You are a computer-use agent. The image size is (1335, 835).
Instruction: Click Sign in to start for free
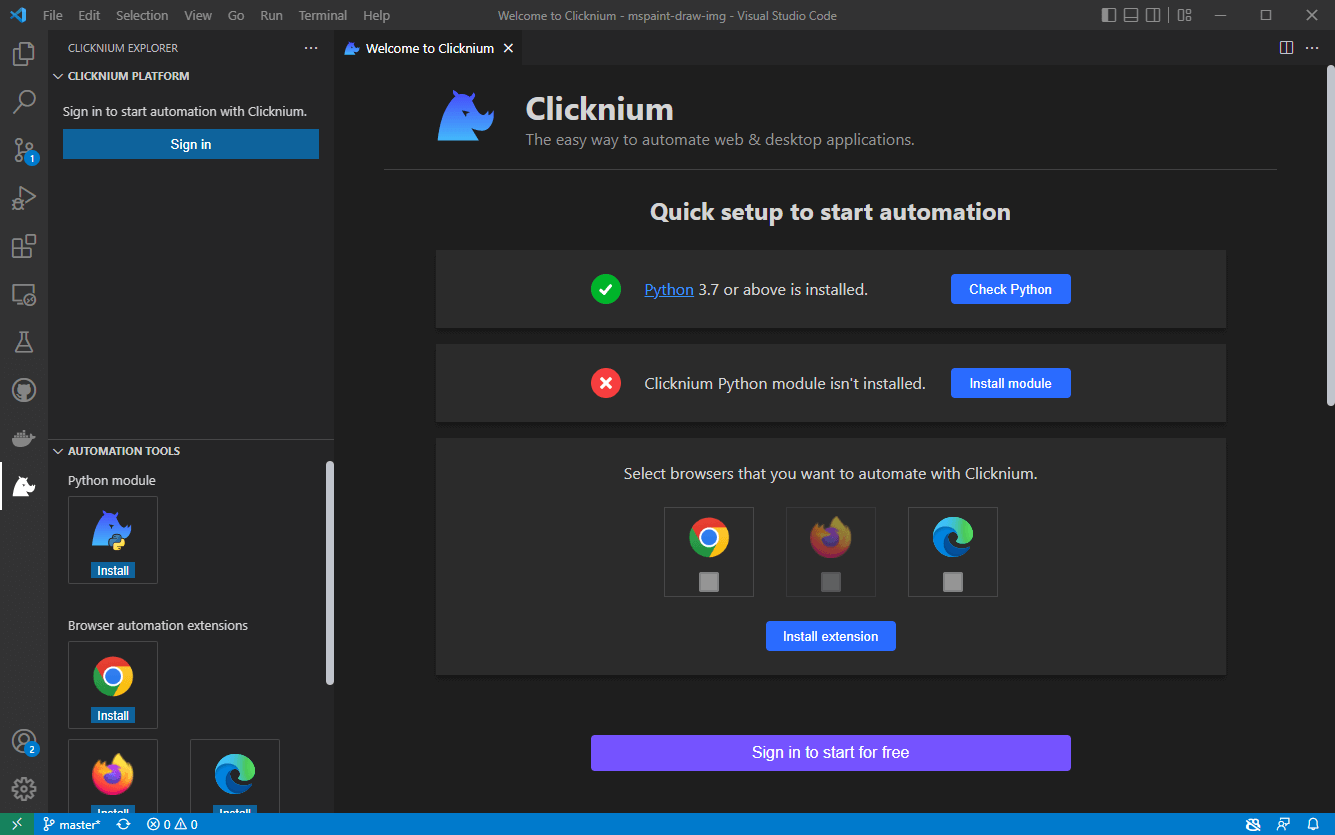tap(830, 753)
